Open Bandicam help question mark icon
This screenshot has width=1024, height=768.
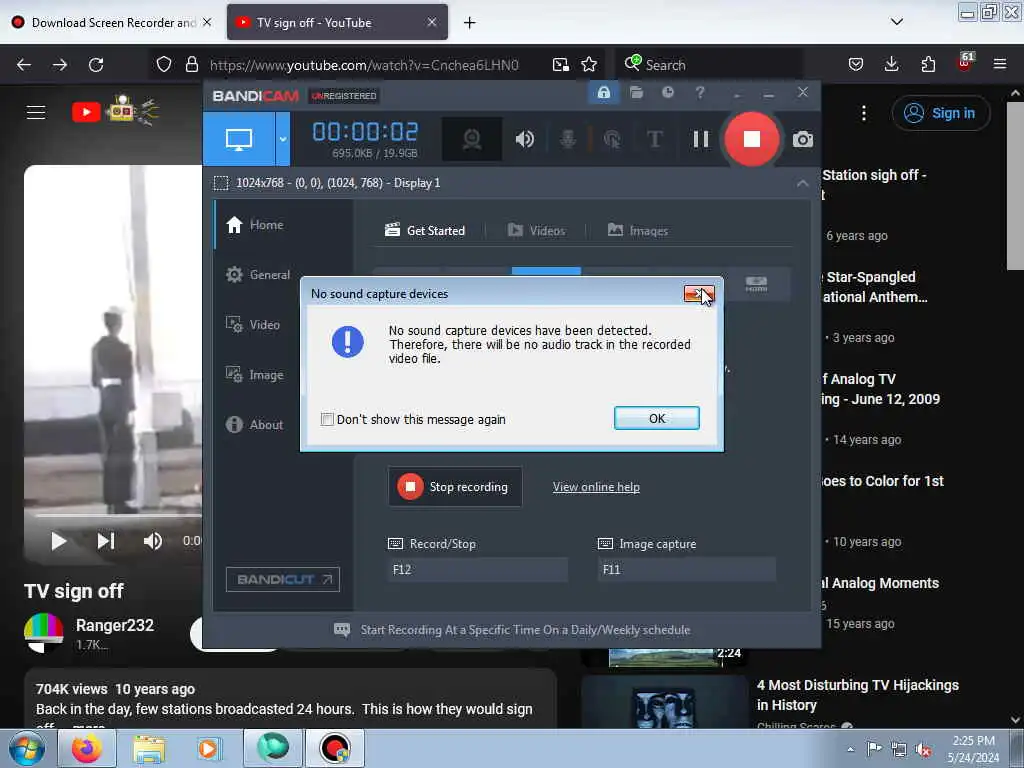[x=699, y=93]
